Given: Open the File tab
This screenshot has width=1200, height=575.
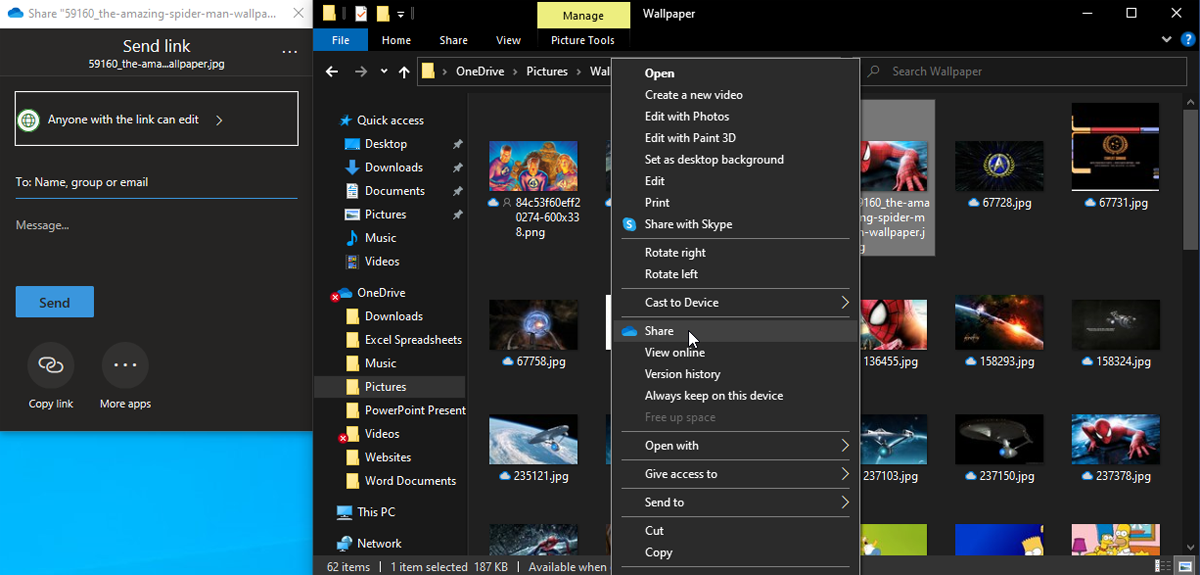Looking at the screenshot, I should 340,40.
